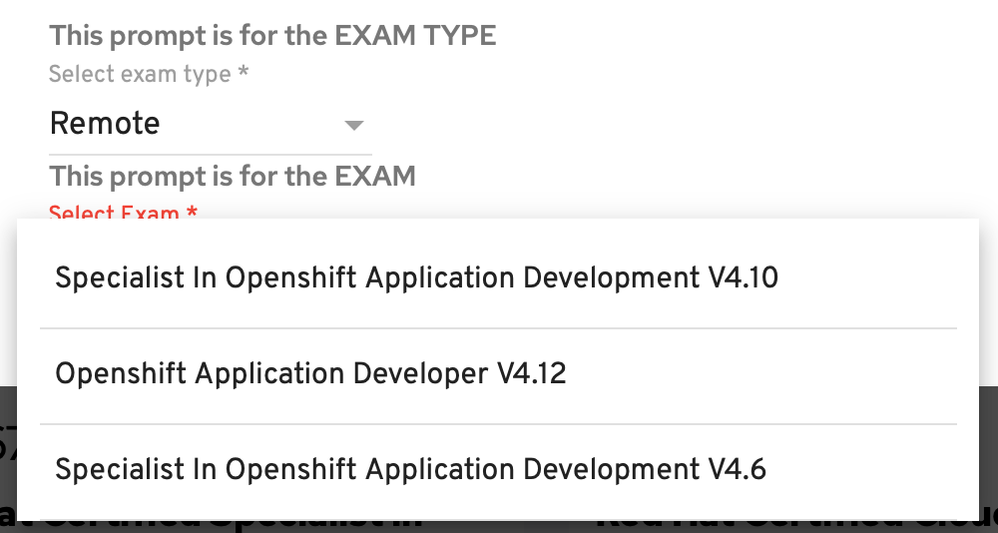Screen dimensions: 998x533
Task: Click the Certified Specialist title at bottom left
Action: [x=210, y=524]
